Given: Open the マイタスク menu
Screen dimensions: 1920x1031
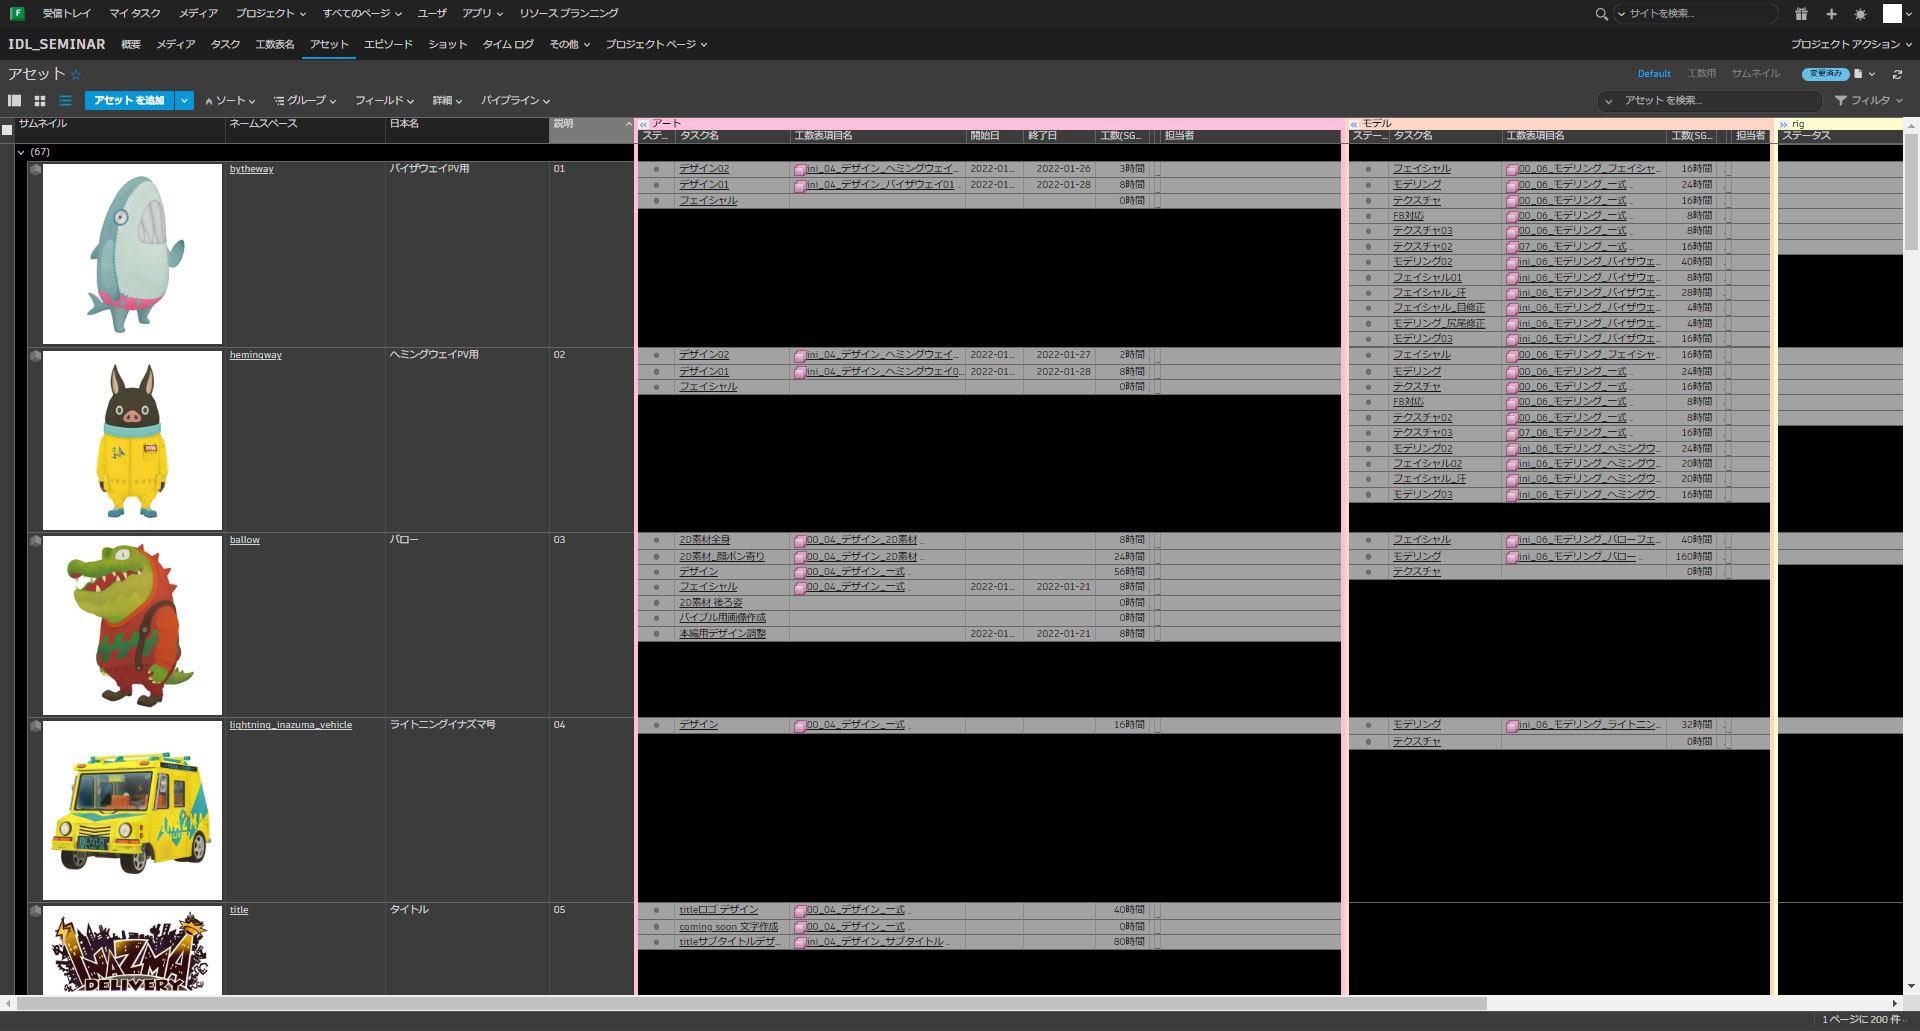Looking at the screenshot, I should coord(135,13).
